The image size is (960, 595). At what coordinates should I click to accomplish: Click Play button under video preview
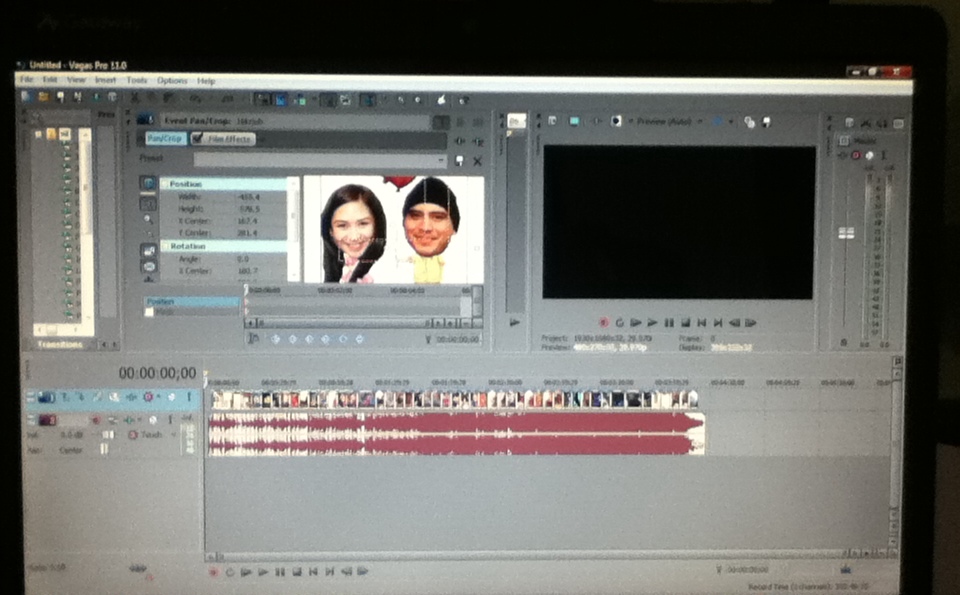click(653, 322)
